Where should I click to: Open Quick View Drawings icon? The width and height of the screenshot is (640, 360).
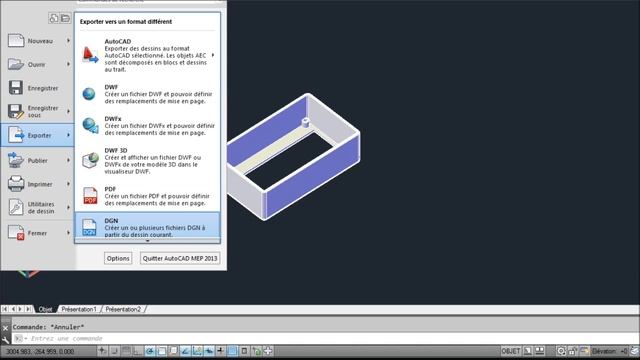540,351
